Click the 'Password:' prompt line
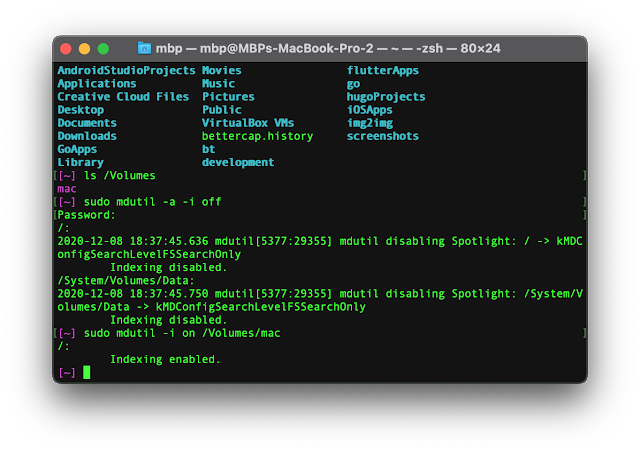This screenshot has width=640, height=453. [x=86, y=214]
